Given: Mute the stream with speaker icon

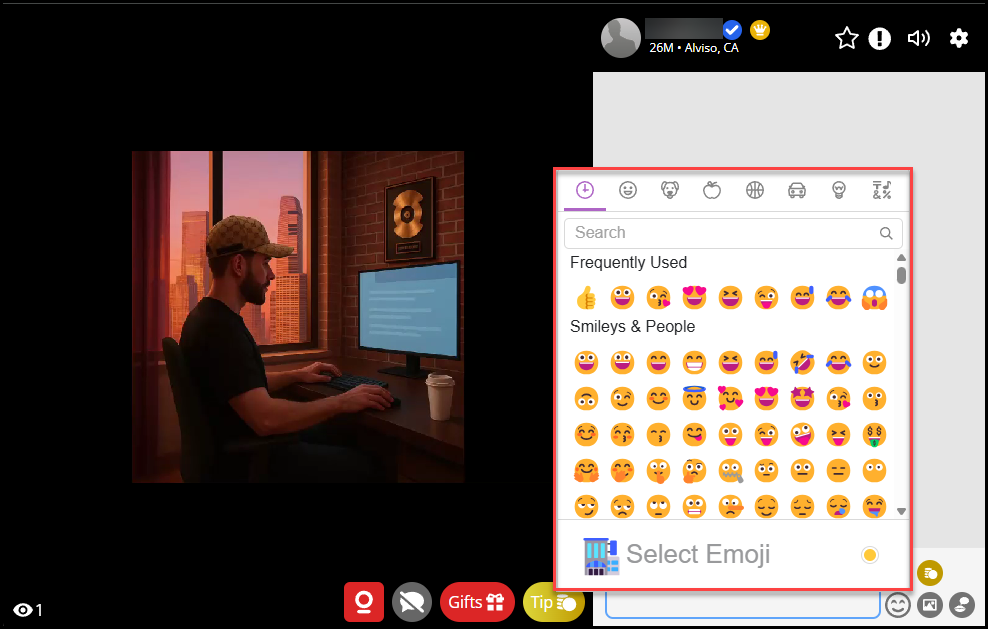Looking at the screenshot, I should [918, 38].
